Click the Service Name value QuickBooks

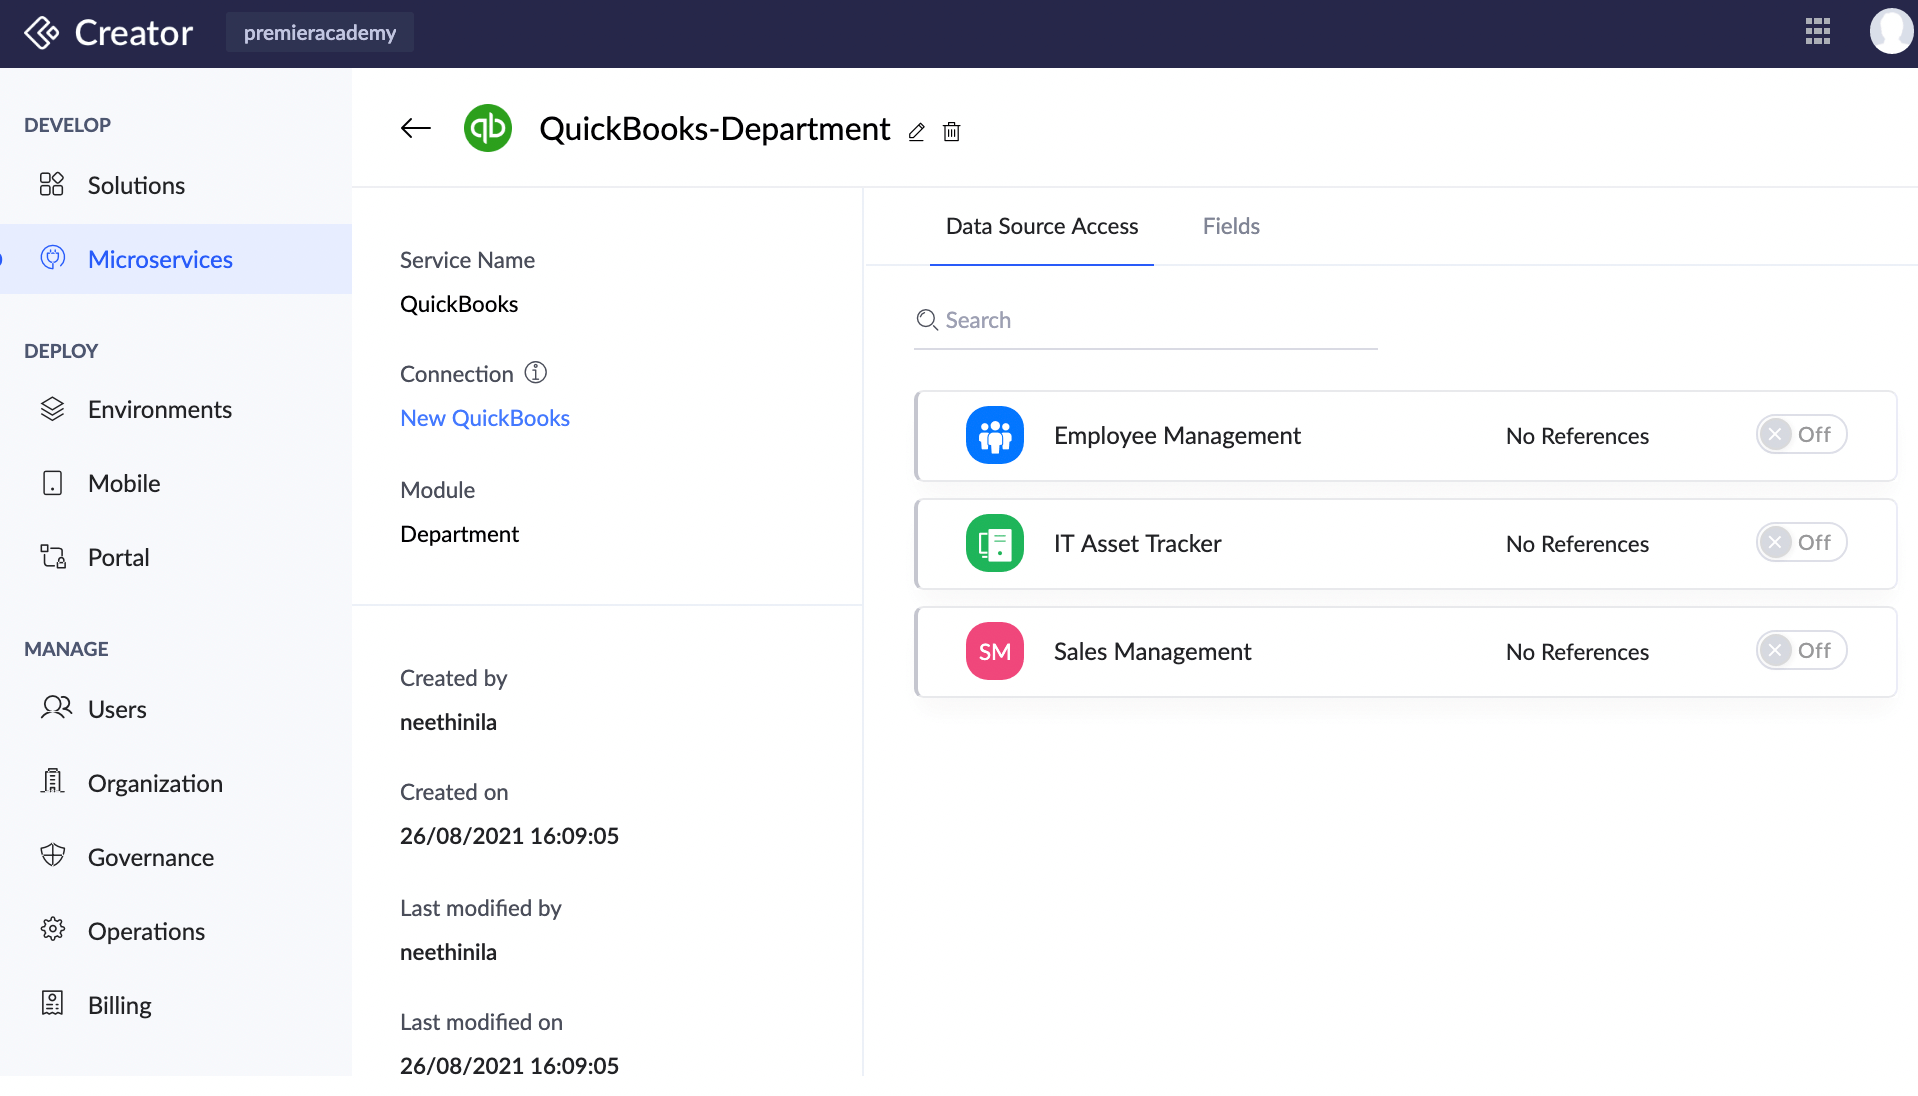[x=459, y=304]
